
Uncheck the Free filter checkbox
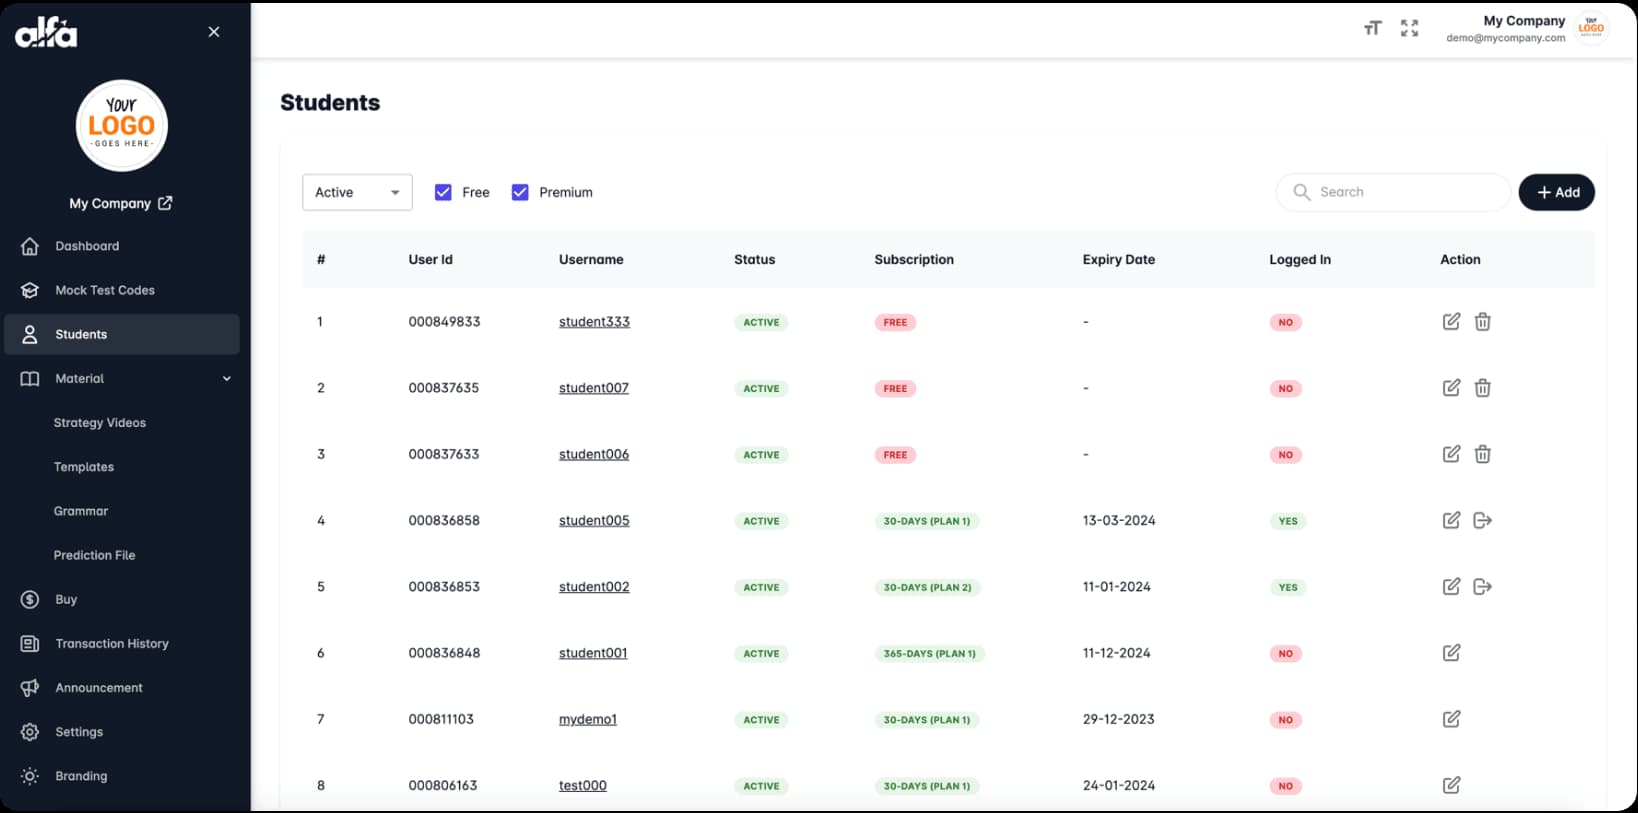coord(443,192)
